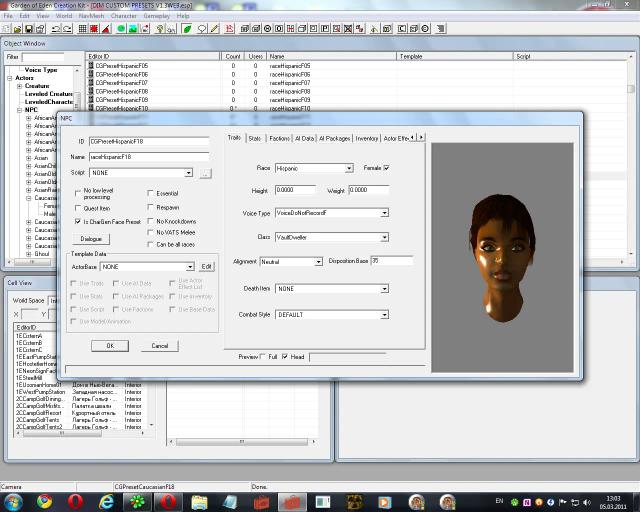Enable the Essential checkbox

point(150,193)
